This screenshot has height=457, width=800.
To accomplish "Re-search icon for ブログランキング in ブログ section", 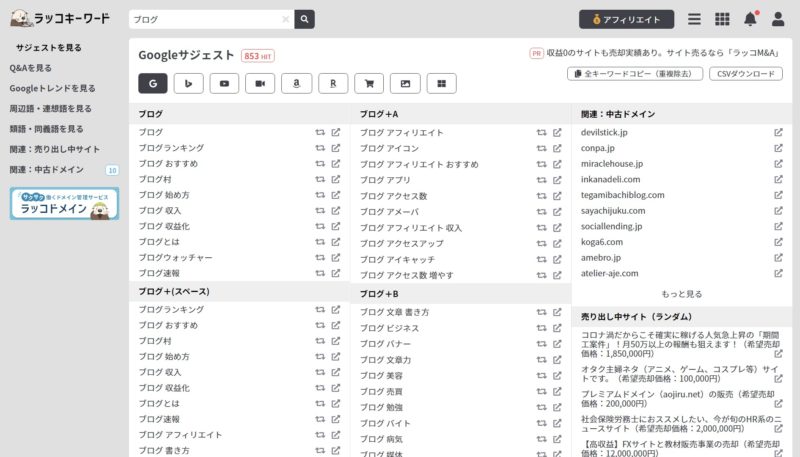I will (x=320, y=148).
